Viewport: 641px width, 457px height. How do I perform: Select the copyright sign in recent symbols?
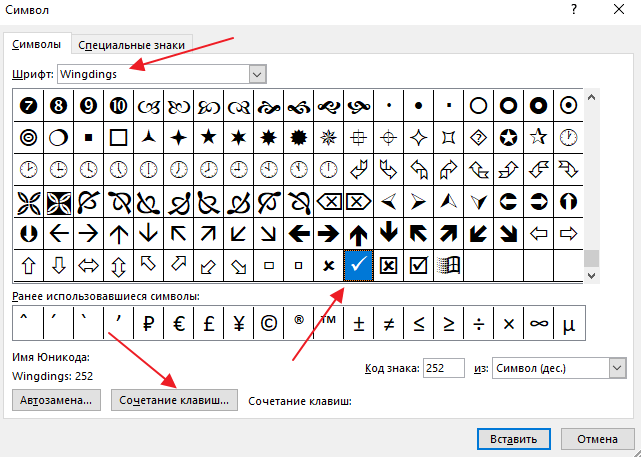coord(268,323)
